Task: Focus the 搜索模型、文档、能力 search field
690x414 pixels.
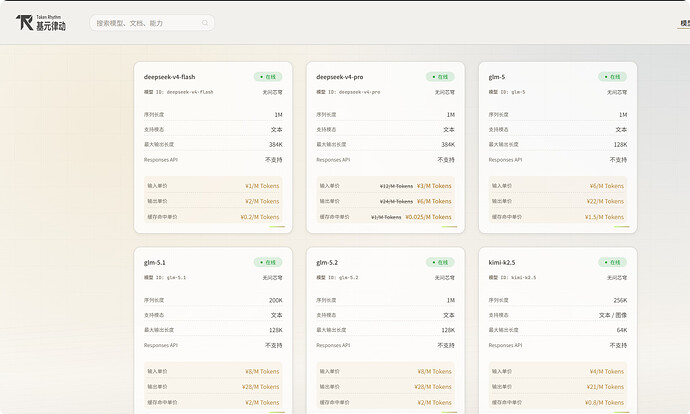Action: 152,23
